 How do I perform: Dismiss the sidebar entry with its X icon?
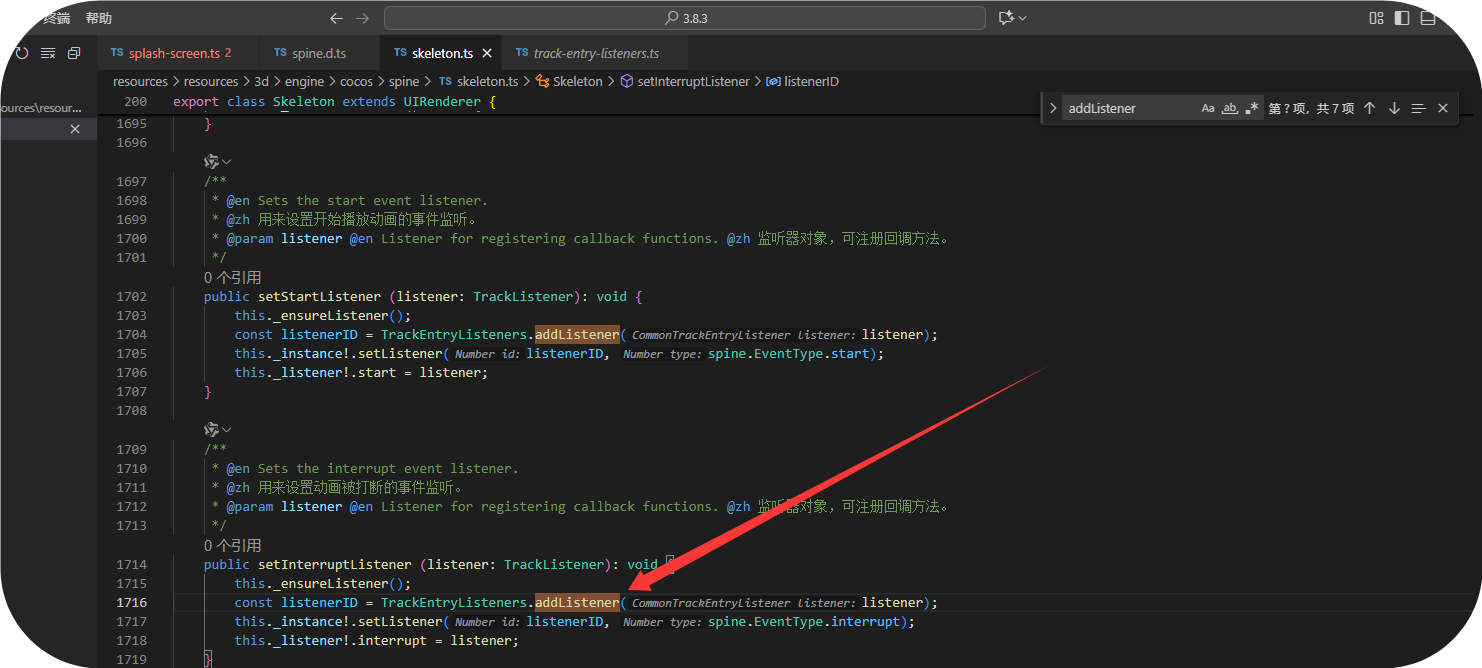pyautogui.click(x=75, y=128)
